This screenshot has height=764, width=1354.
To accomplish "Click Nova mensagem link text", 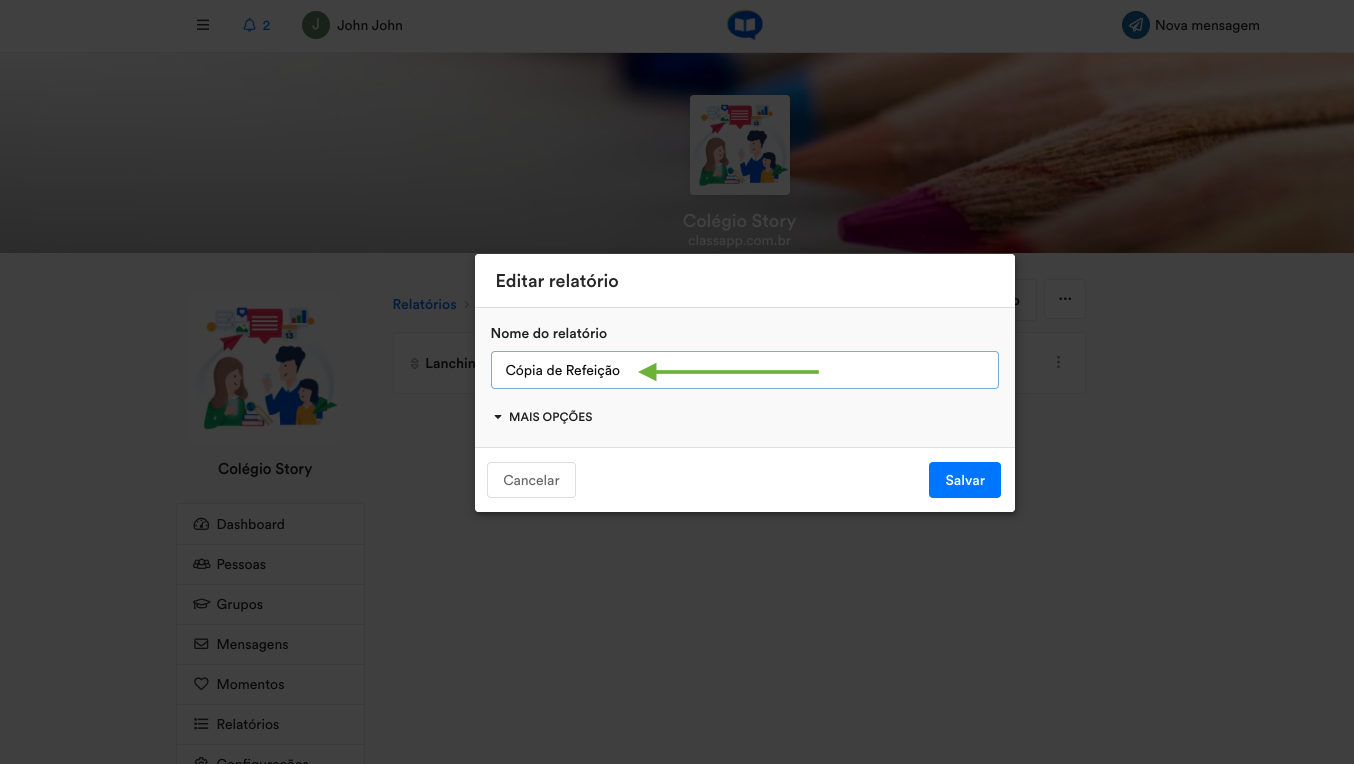I will (x=1207, y=25).
